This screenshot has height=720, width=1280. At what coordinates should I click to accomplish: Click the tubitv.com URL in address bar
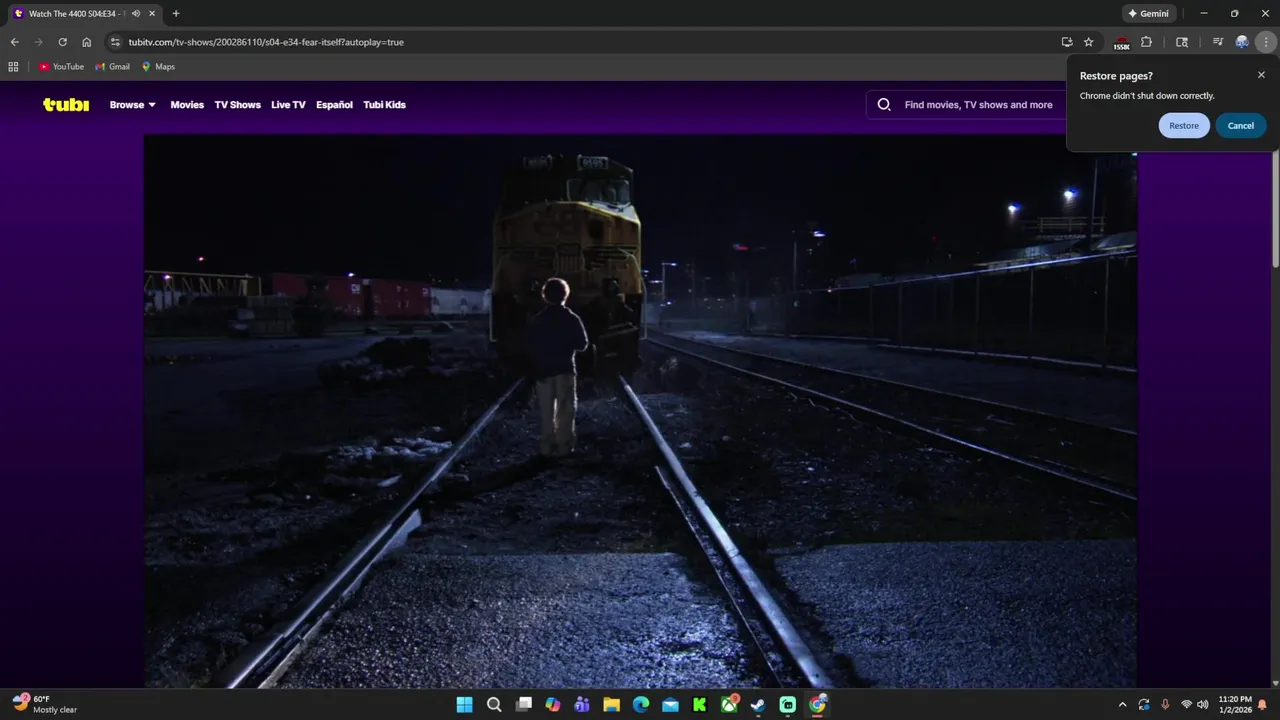coord(266,42)
